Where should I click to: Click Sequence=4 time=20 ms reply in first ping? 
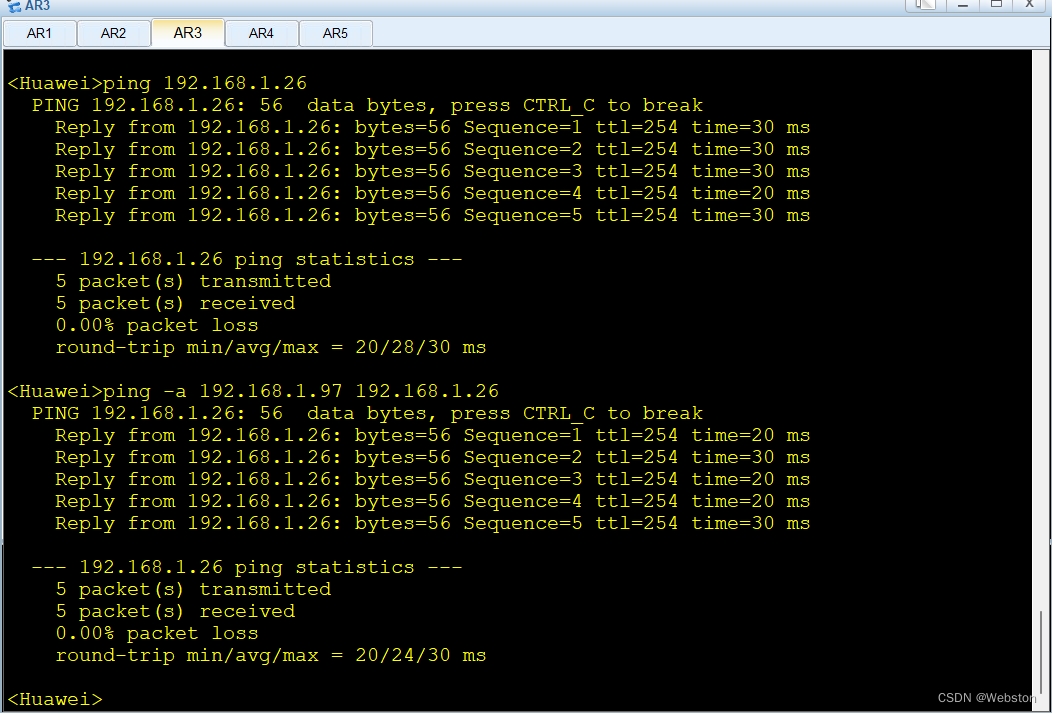(x=432, y=193)
